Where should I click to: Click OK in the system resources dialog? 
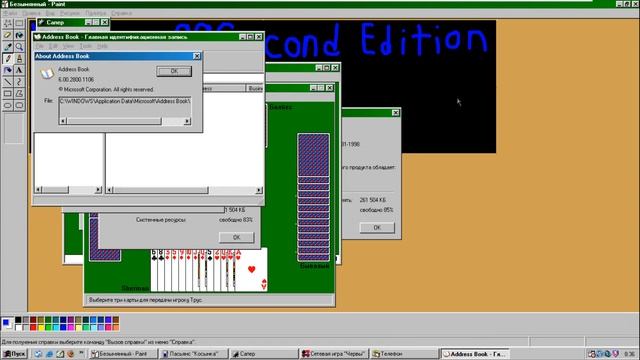[236, 237]
